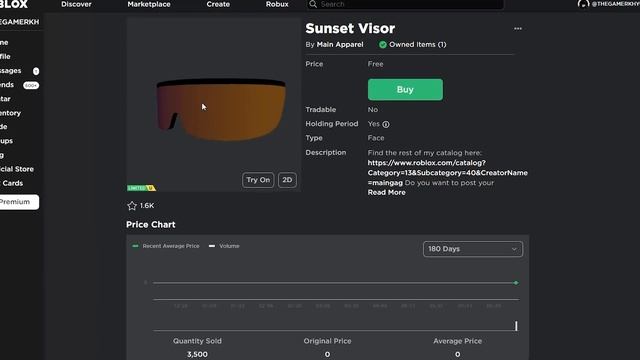
Task: Click the favorite star icon
Action: 132,206
